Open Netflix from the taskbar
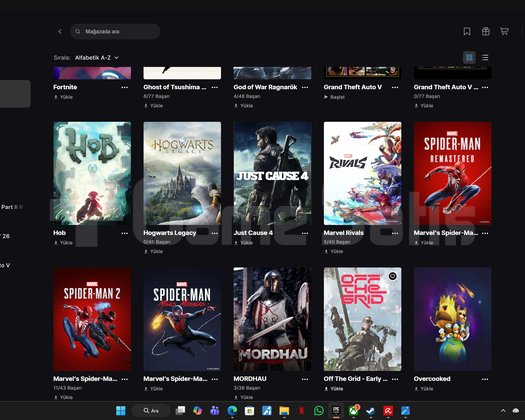Viewport: 525px width, 420px height. click(302, 411)
